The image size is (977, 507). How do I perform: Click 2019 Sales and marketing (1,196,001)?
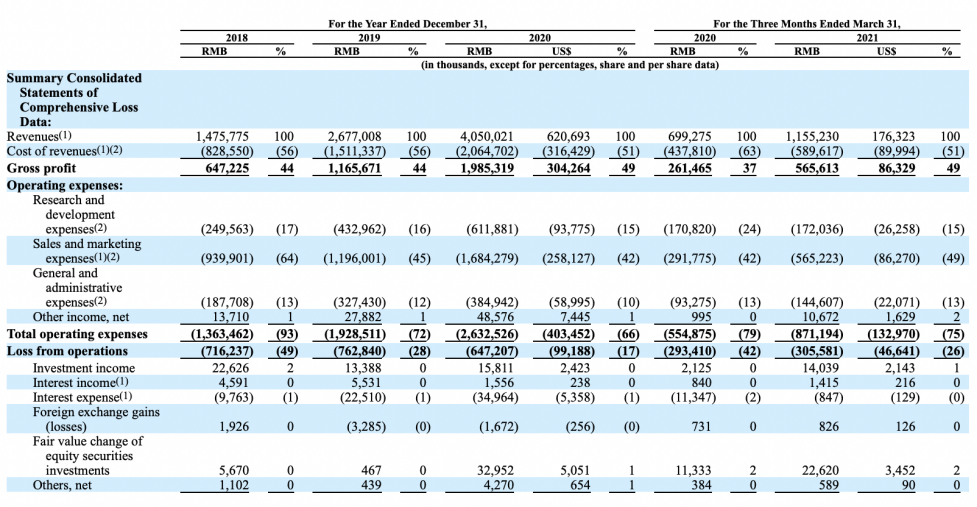(x=355, y=258)
